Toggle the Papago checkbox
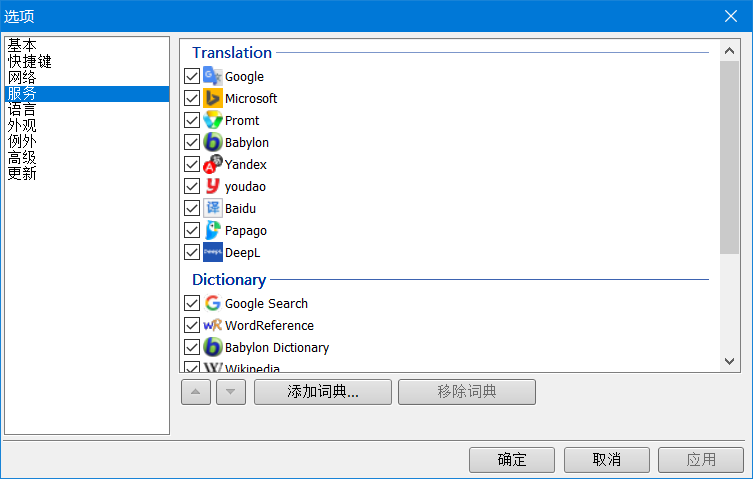The image size is (753, 479). click(192, 230)
